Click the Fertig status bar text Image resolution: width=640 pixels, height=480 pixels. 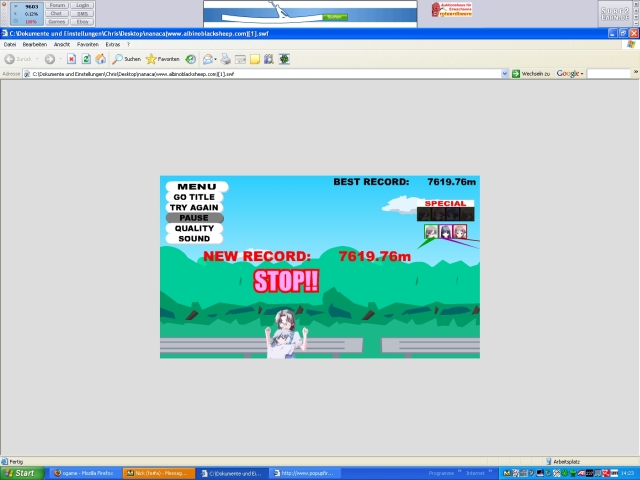[x=16, y=462]
